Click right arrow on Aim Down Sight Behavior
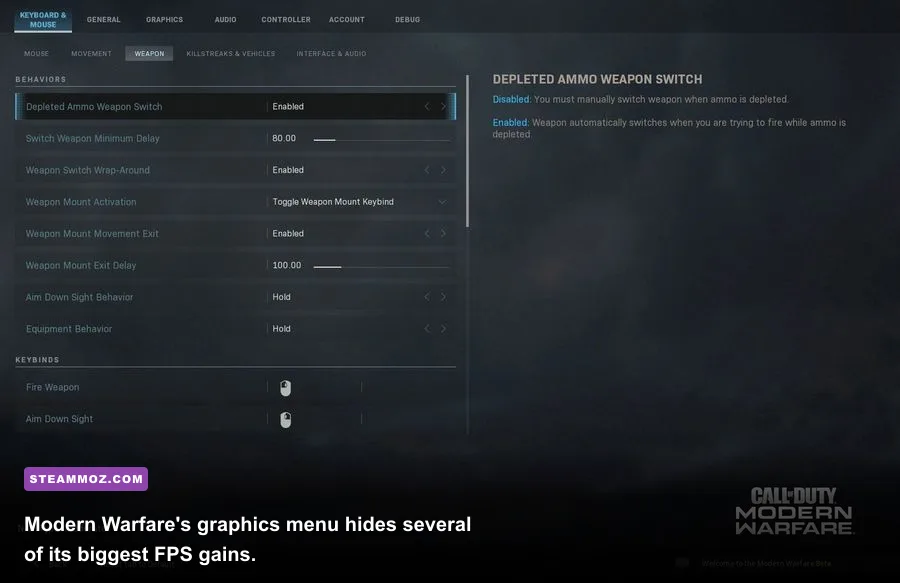Screen dimensions: 900x583 coord(443,297)
